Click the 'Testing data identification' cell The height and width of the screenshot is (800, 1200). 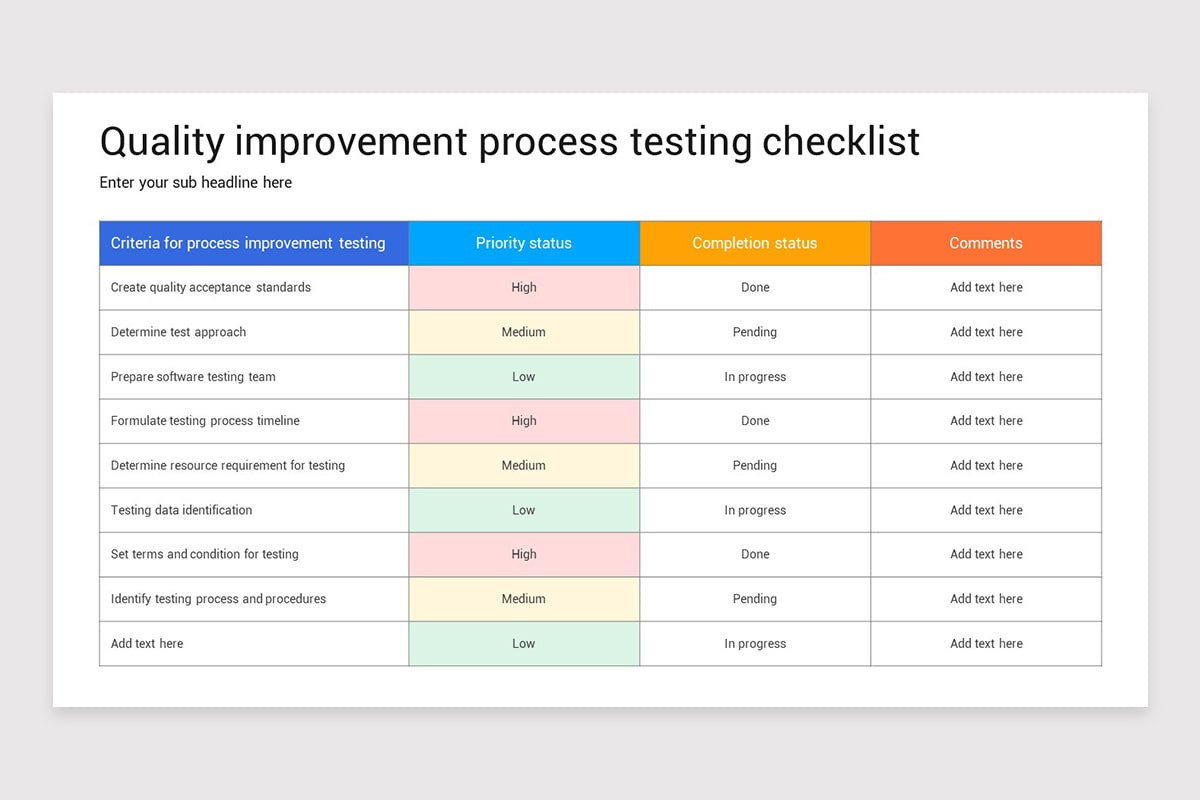(x=254, y=510)
